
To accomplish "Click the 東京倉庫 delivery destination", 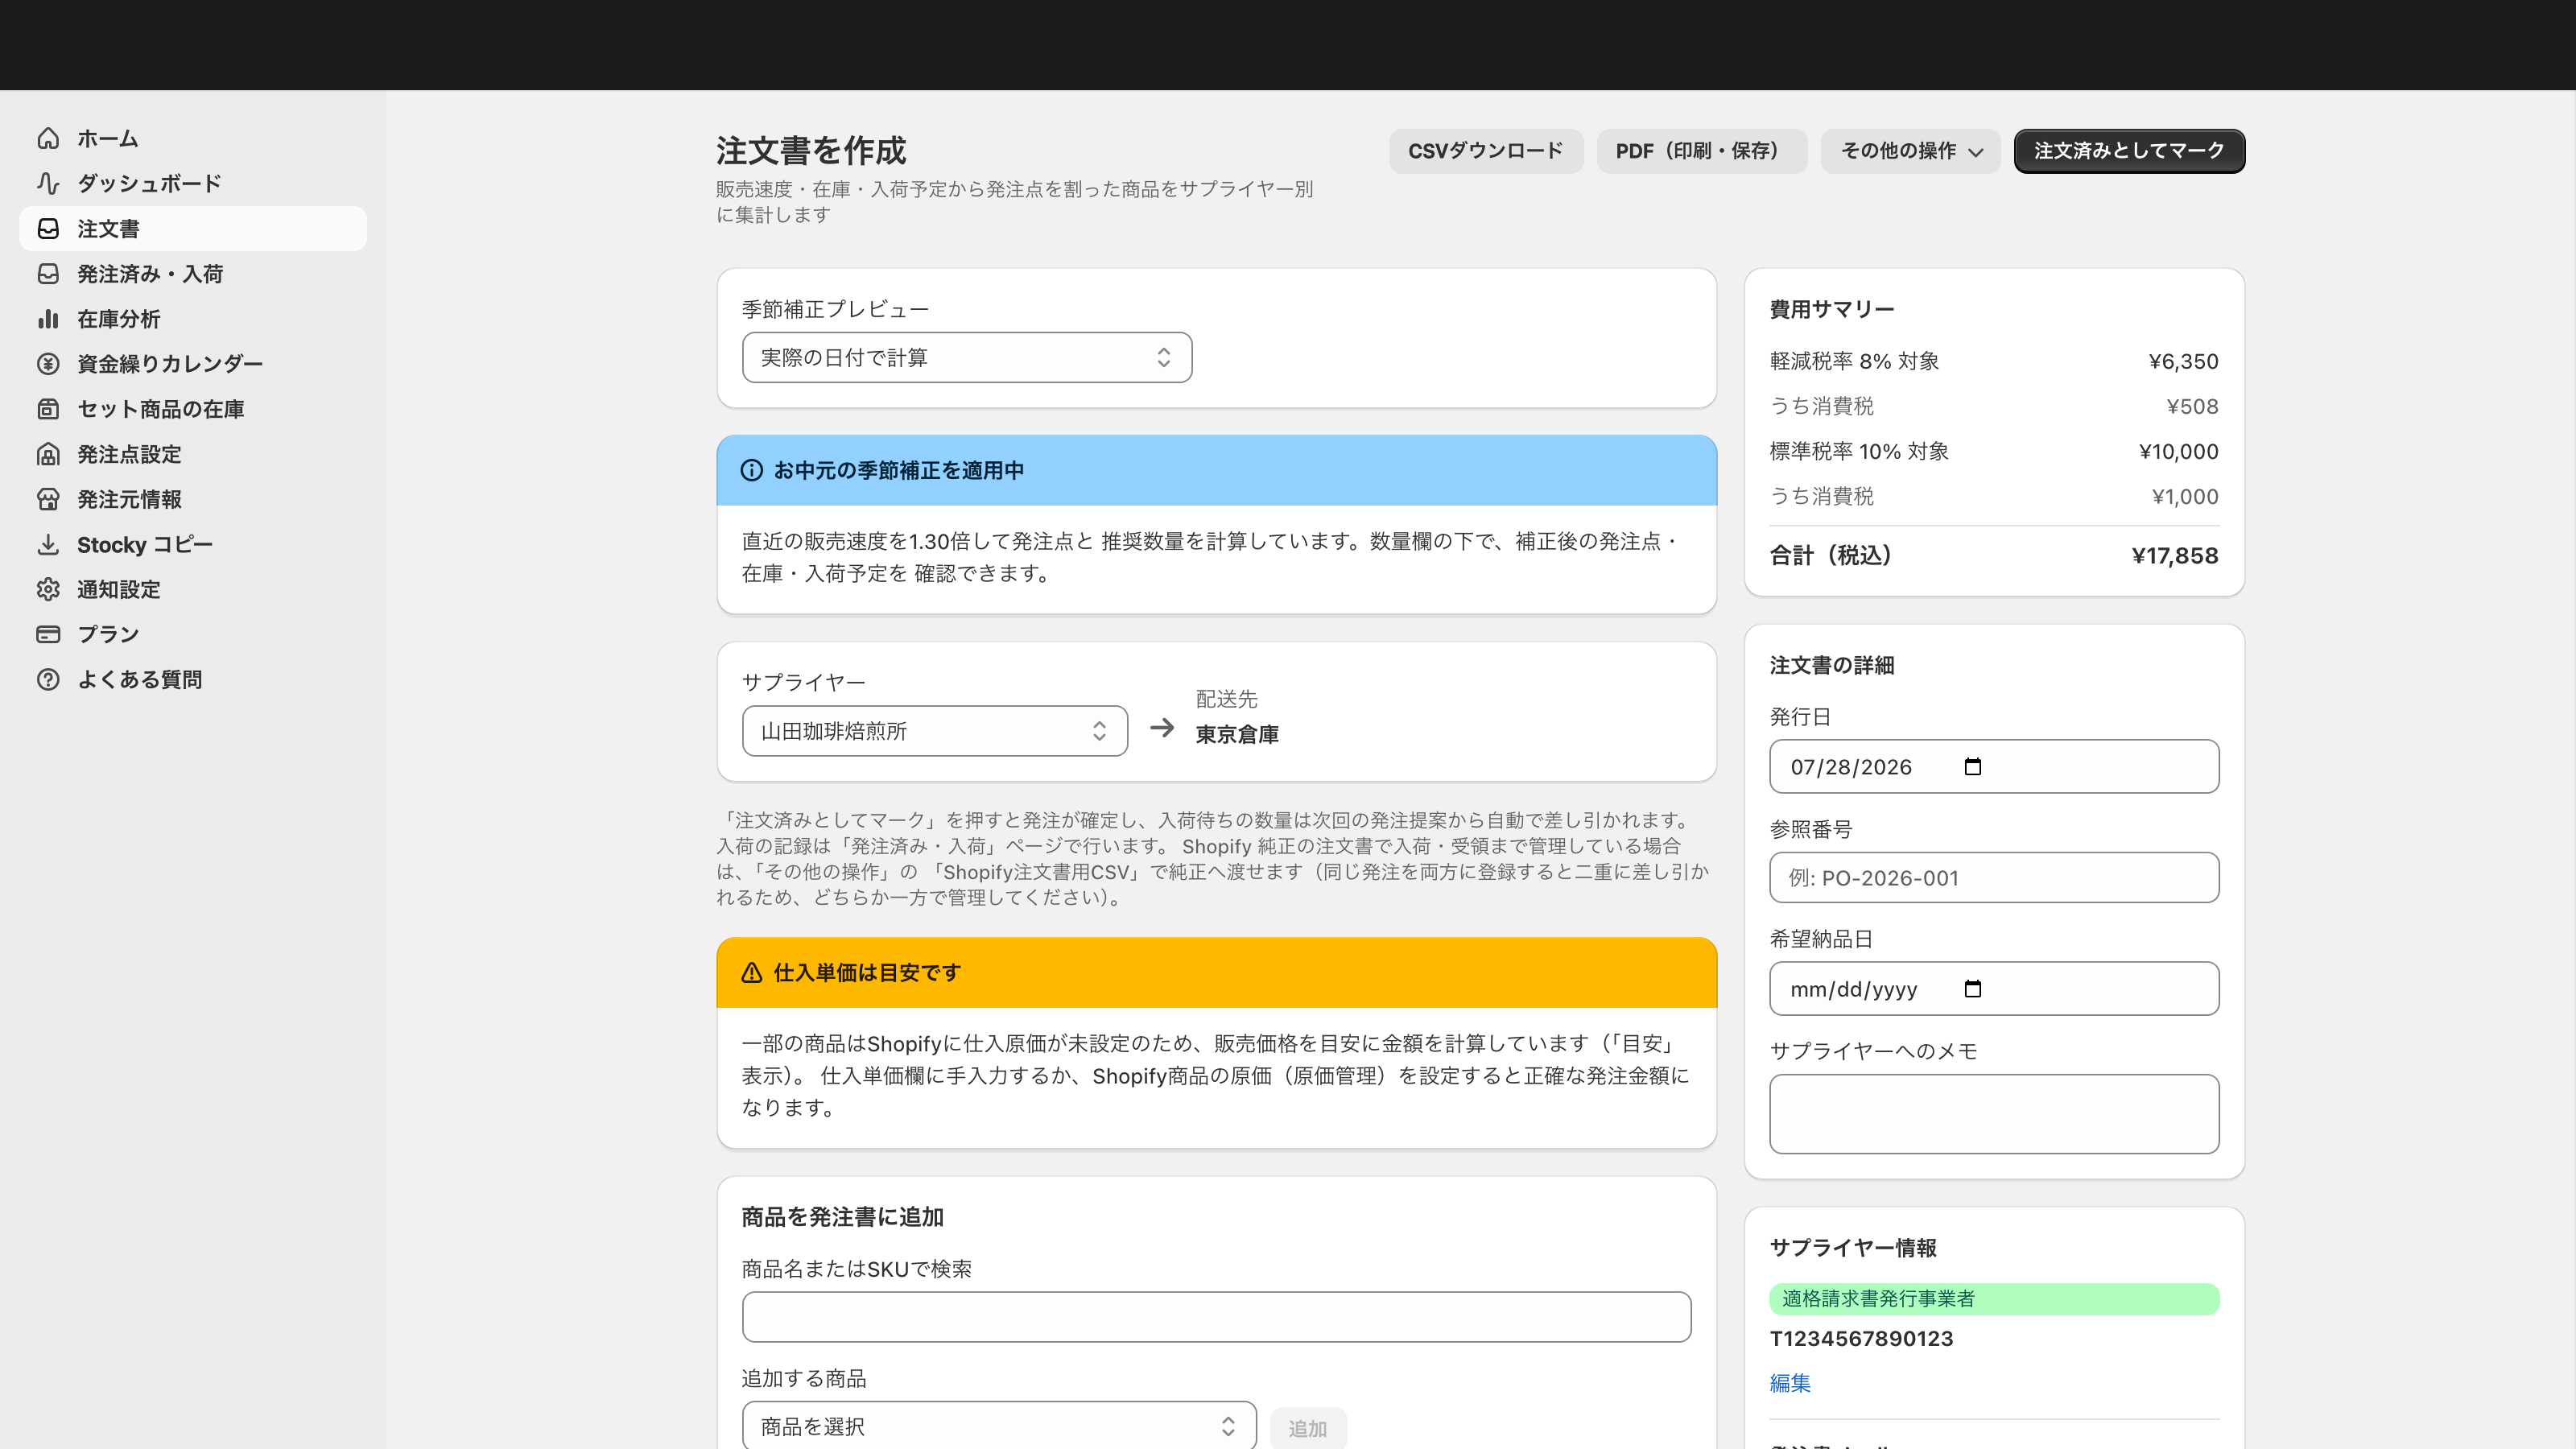I will 1237,734.
